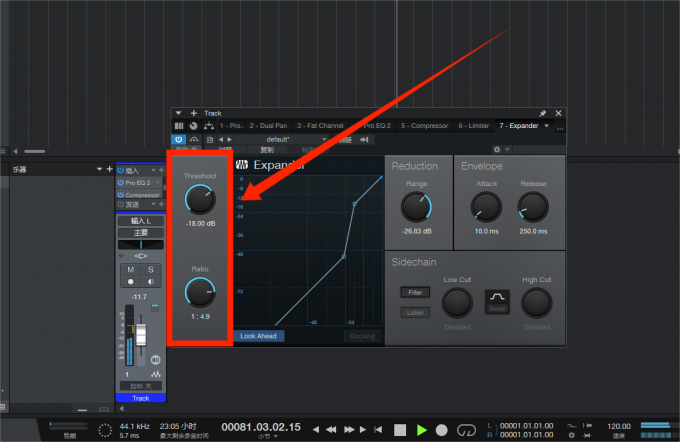Switch to the 3 - Fat Channel tab
This screenshot has width=680, height=442.
pos(320,126)
